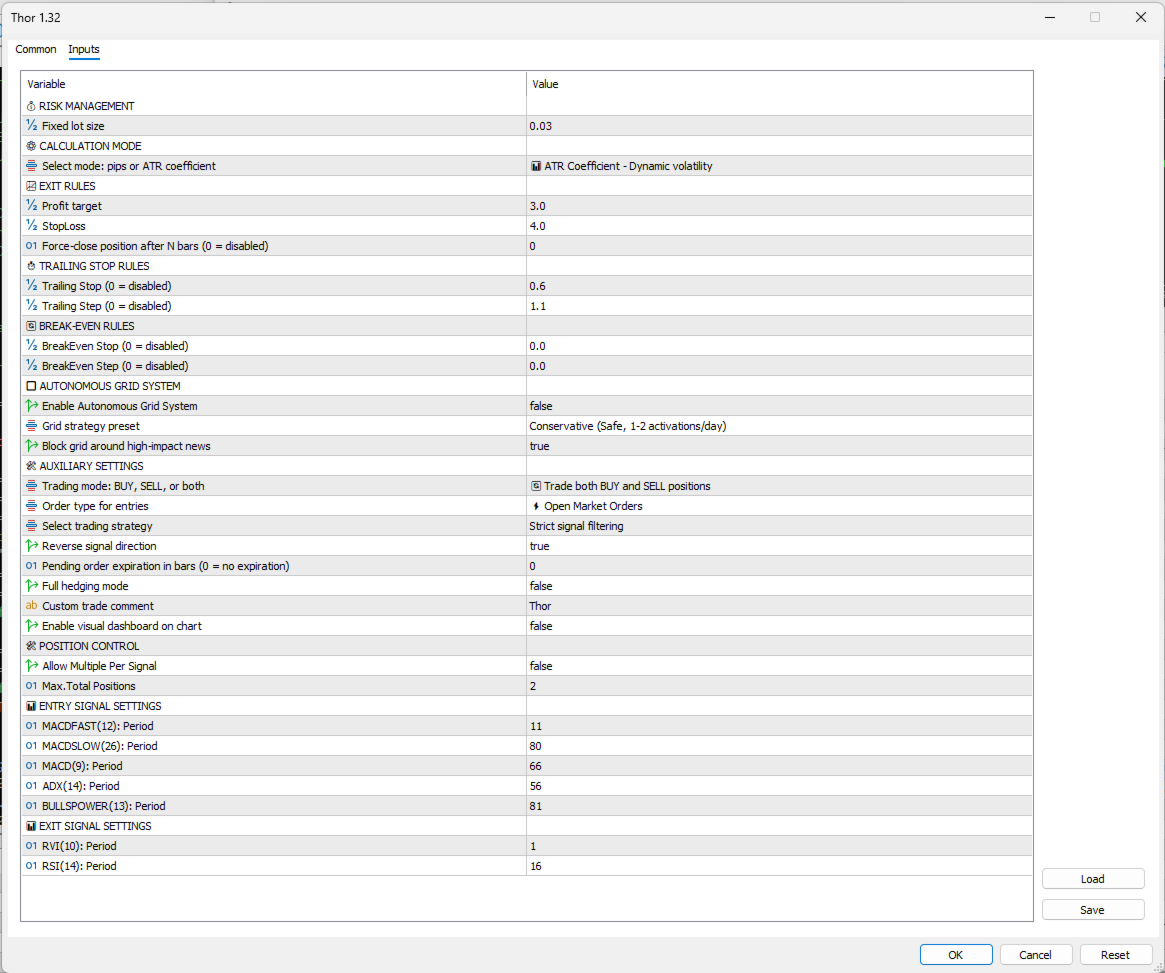This screenshot has height=973, width=1165.
Task: Edit the StopLoss value 4.0
Action: pos(779,226)
